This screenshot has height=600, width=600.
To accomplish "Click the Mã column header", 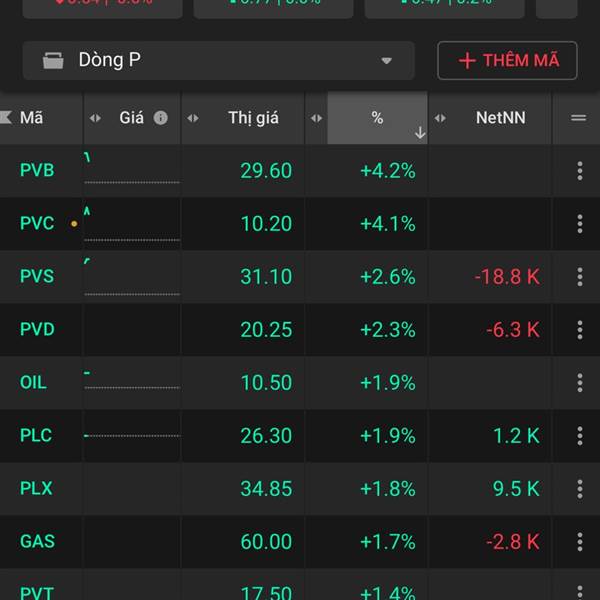I will (31, 118).
